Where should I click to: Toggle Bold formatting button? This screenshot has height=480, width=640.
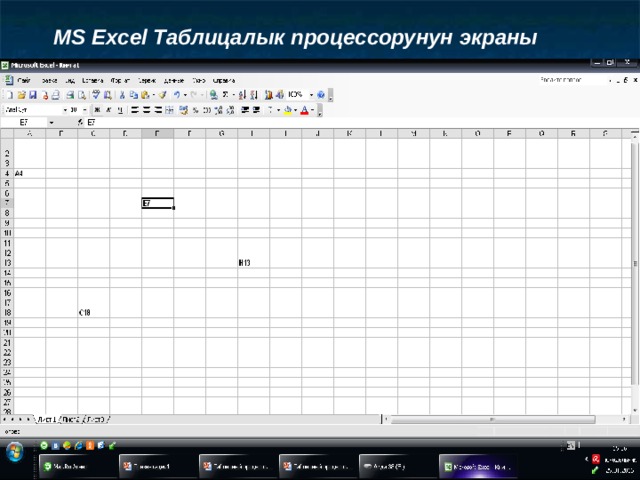(x=97, y=110)
